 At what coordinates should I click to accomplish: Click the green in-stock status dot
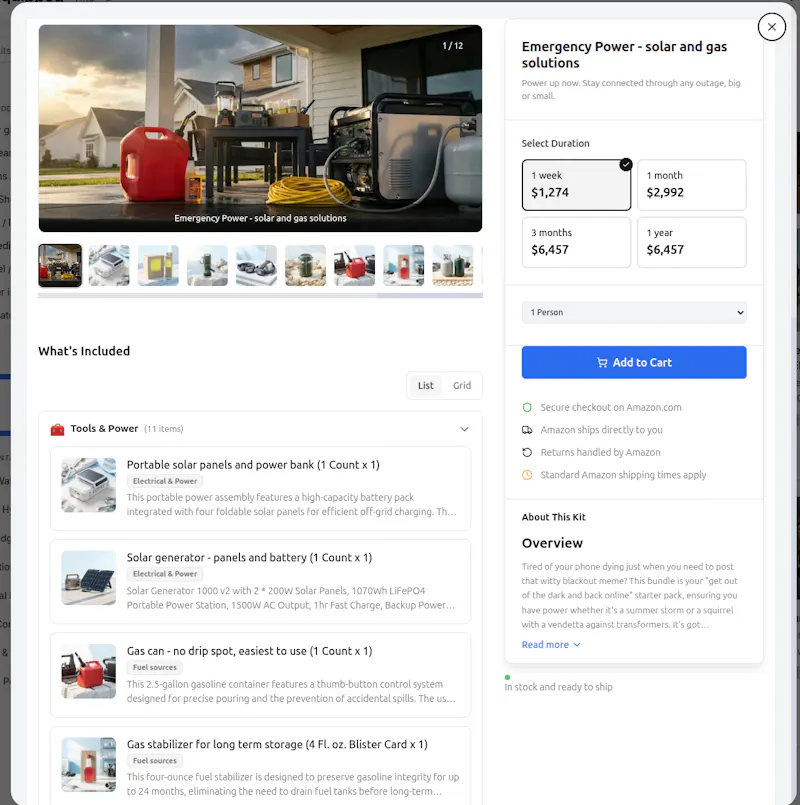pyautogui.click(x=507, y=678)
